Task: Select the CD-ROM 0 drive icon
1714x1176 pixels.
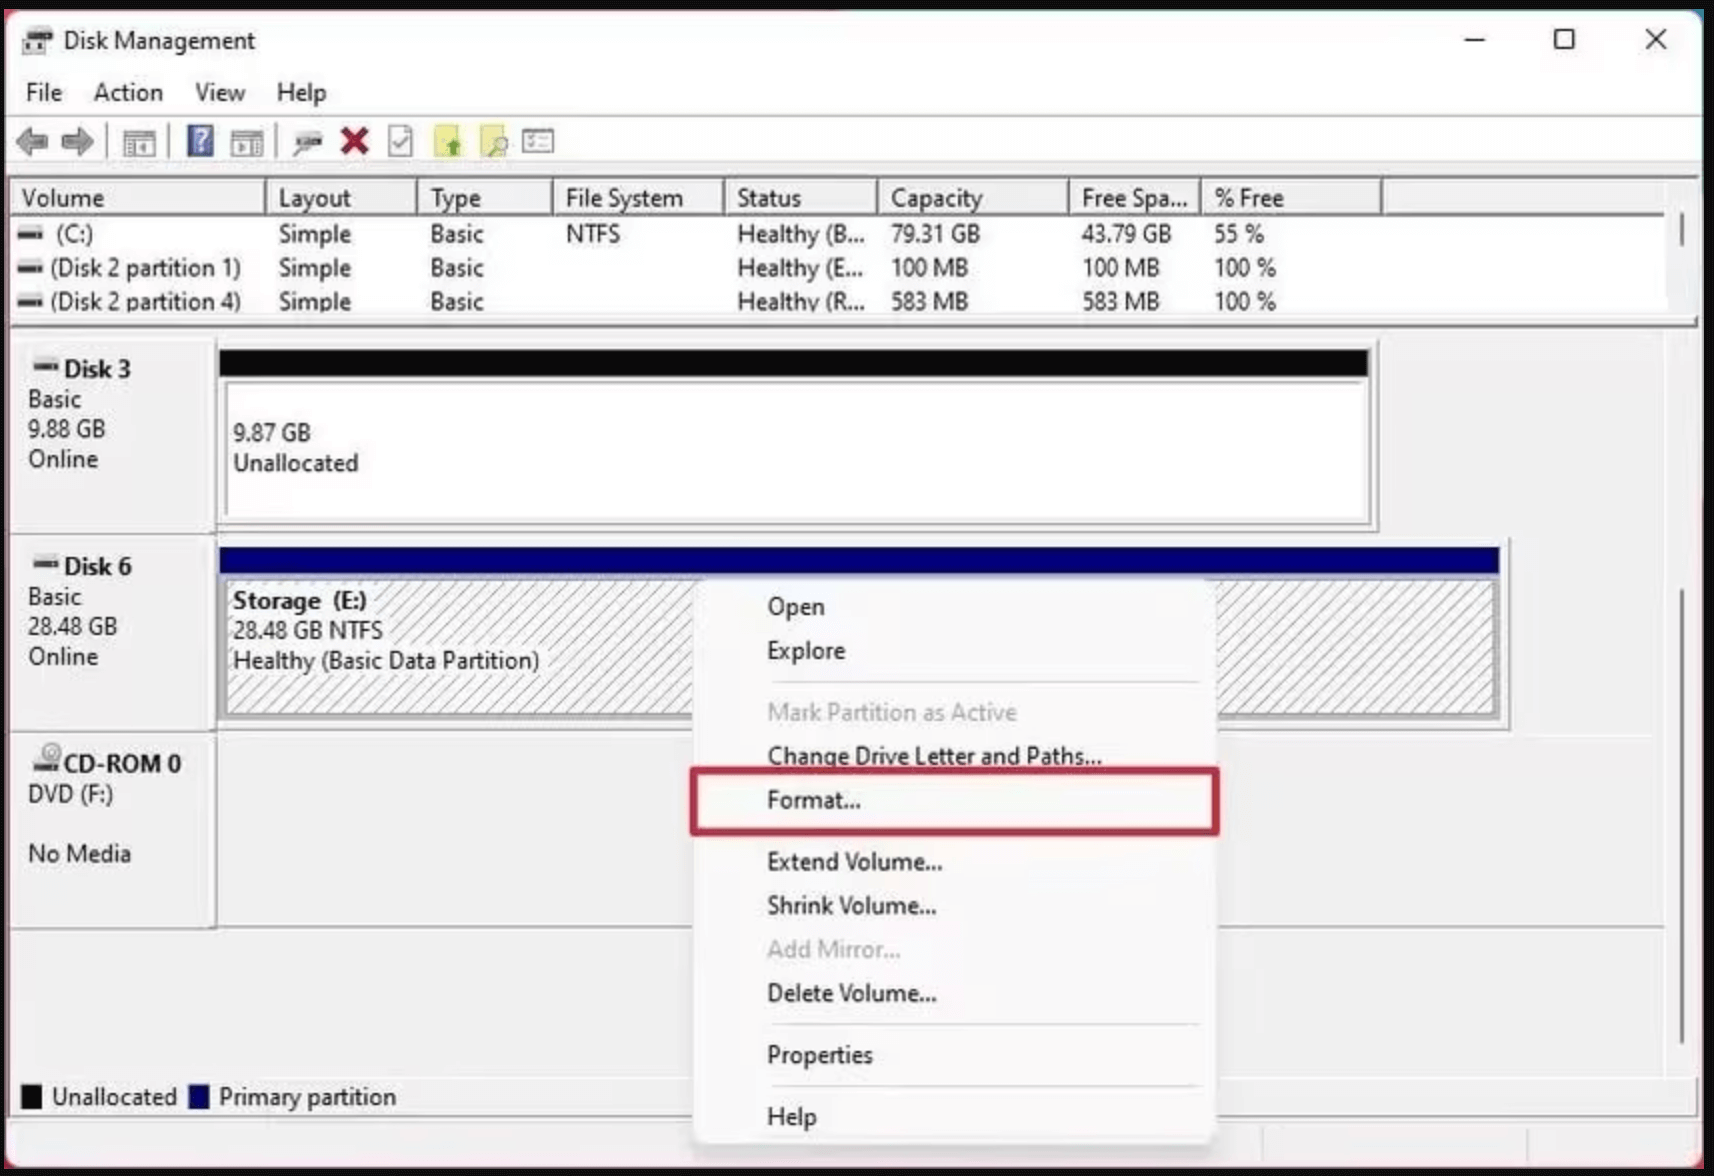Action: coord(45,760)
